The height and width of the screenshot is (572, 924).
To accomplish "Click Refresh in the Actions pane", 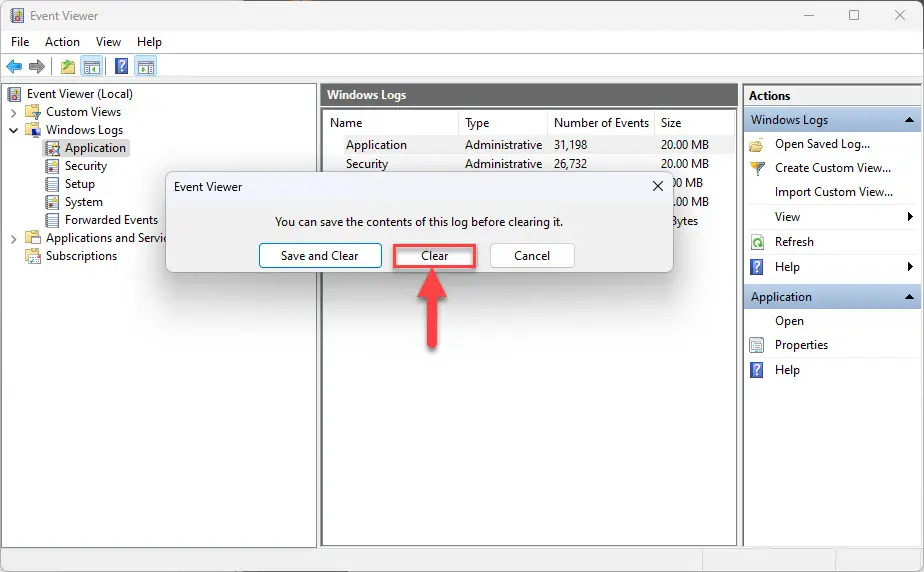I will [794, 242].
